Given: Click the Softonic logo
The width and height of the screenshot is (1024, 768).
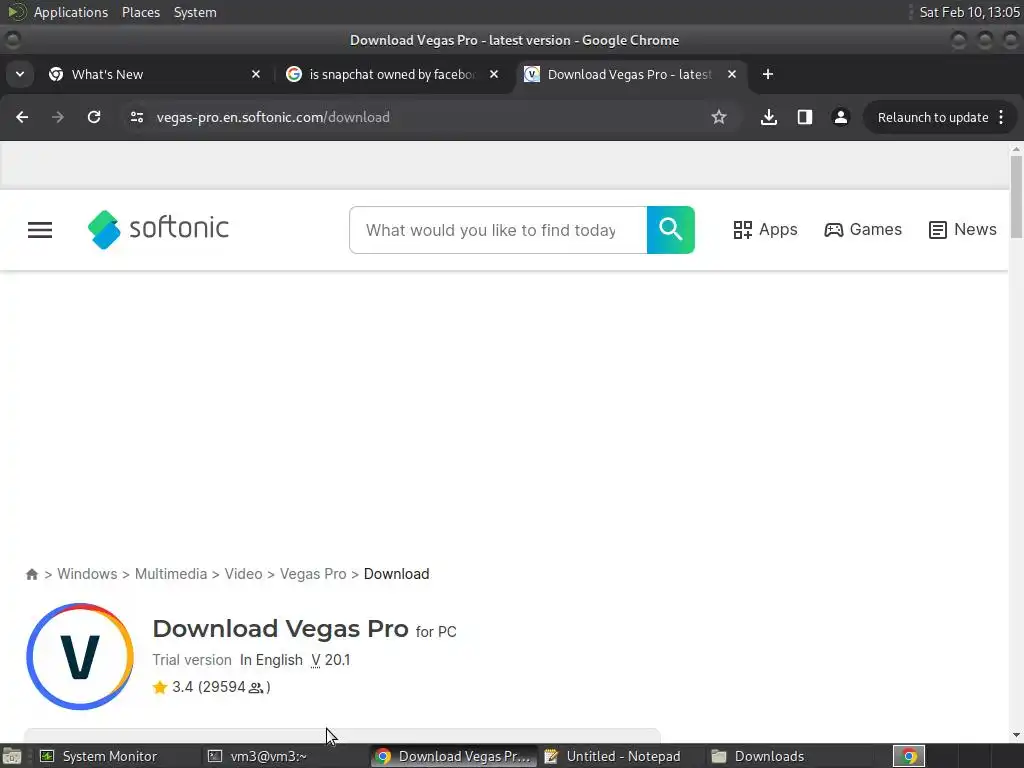Looking at the screenshot, I should [x=159, y=229].
